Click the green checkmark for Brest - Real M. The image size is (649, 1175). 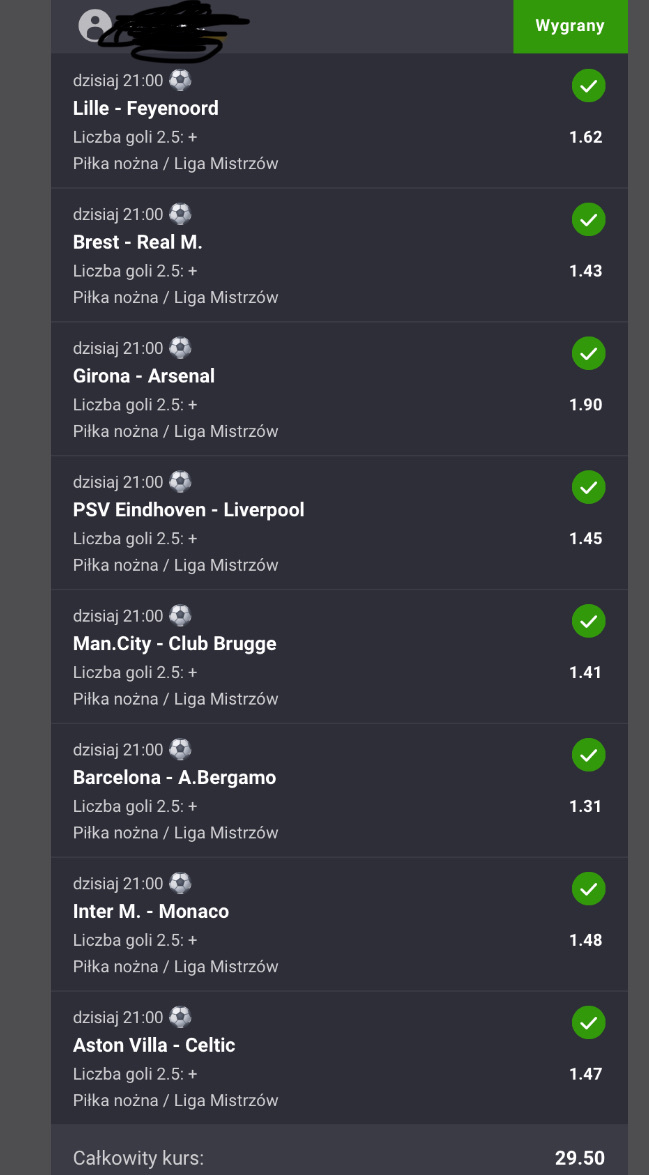(588, 220)
